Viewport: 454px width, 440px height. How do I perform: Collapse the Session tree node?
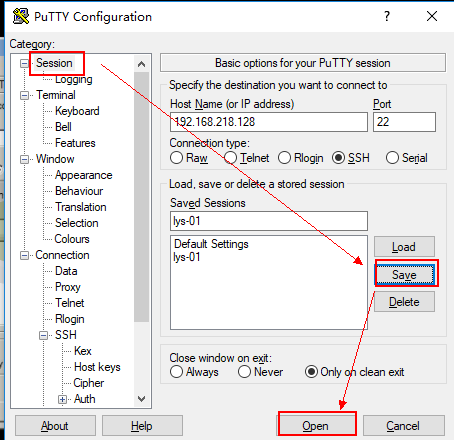point(24,63)
